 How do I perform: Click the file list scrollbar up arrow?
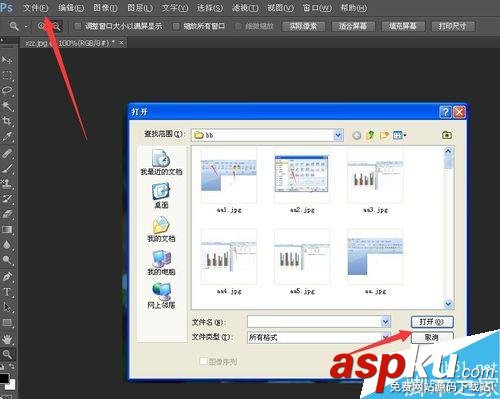pyautogui.click(x=448, y=151)
